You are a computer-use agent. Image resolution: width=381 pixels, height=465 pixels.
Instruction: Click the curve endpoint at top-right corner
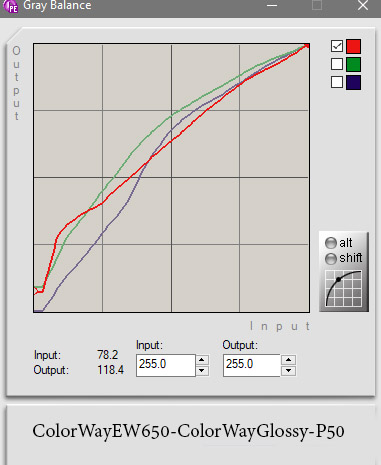(307, 46)
